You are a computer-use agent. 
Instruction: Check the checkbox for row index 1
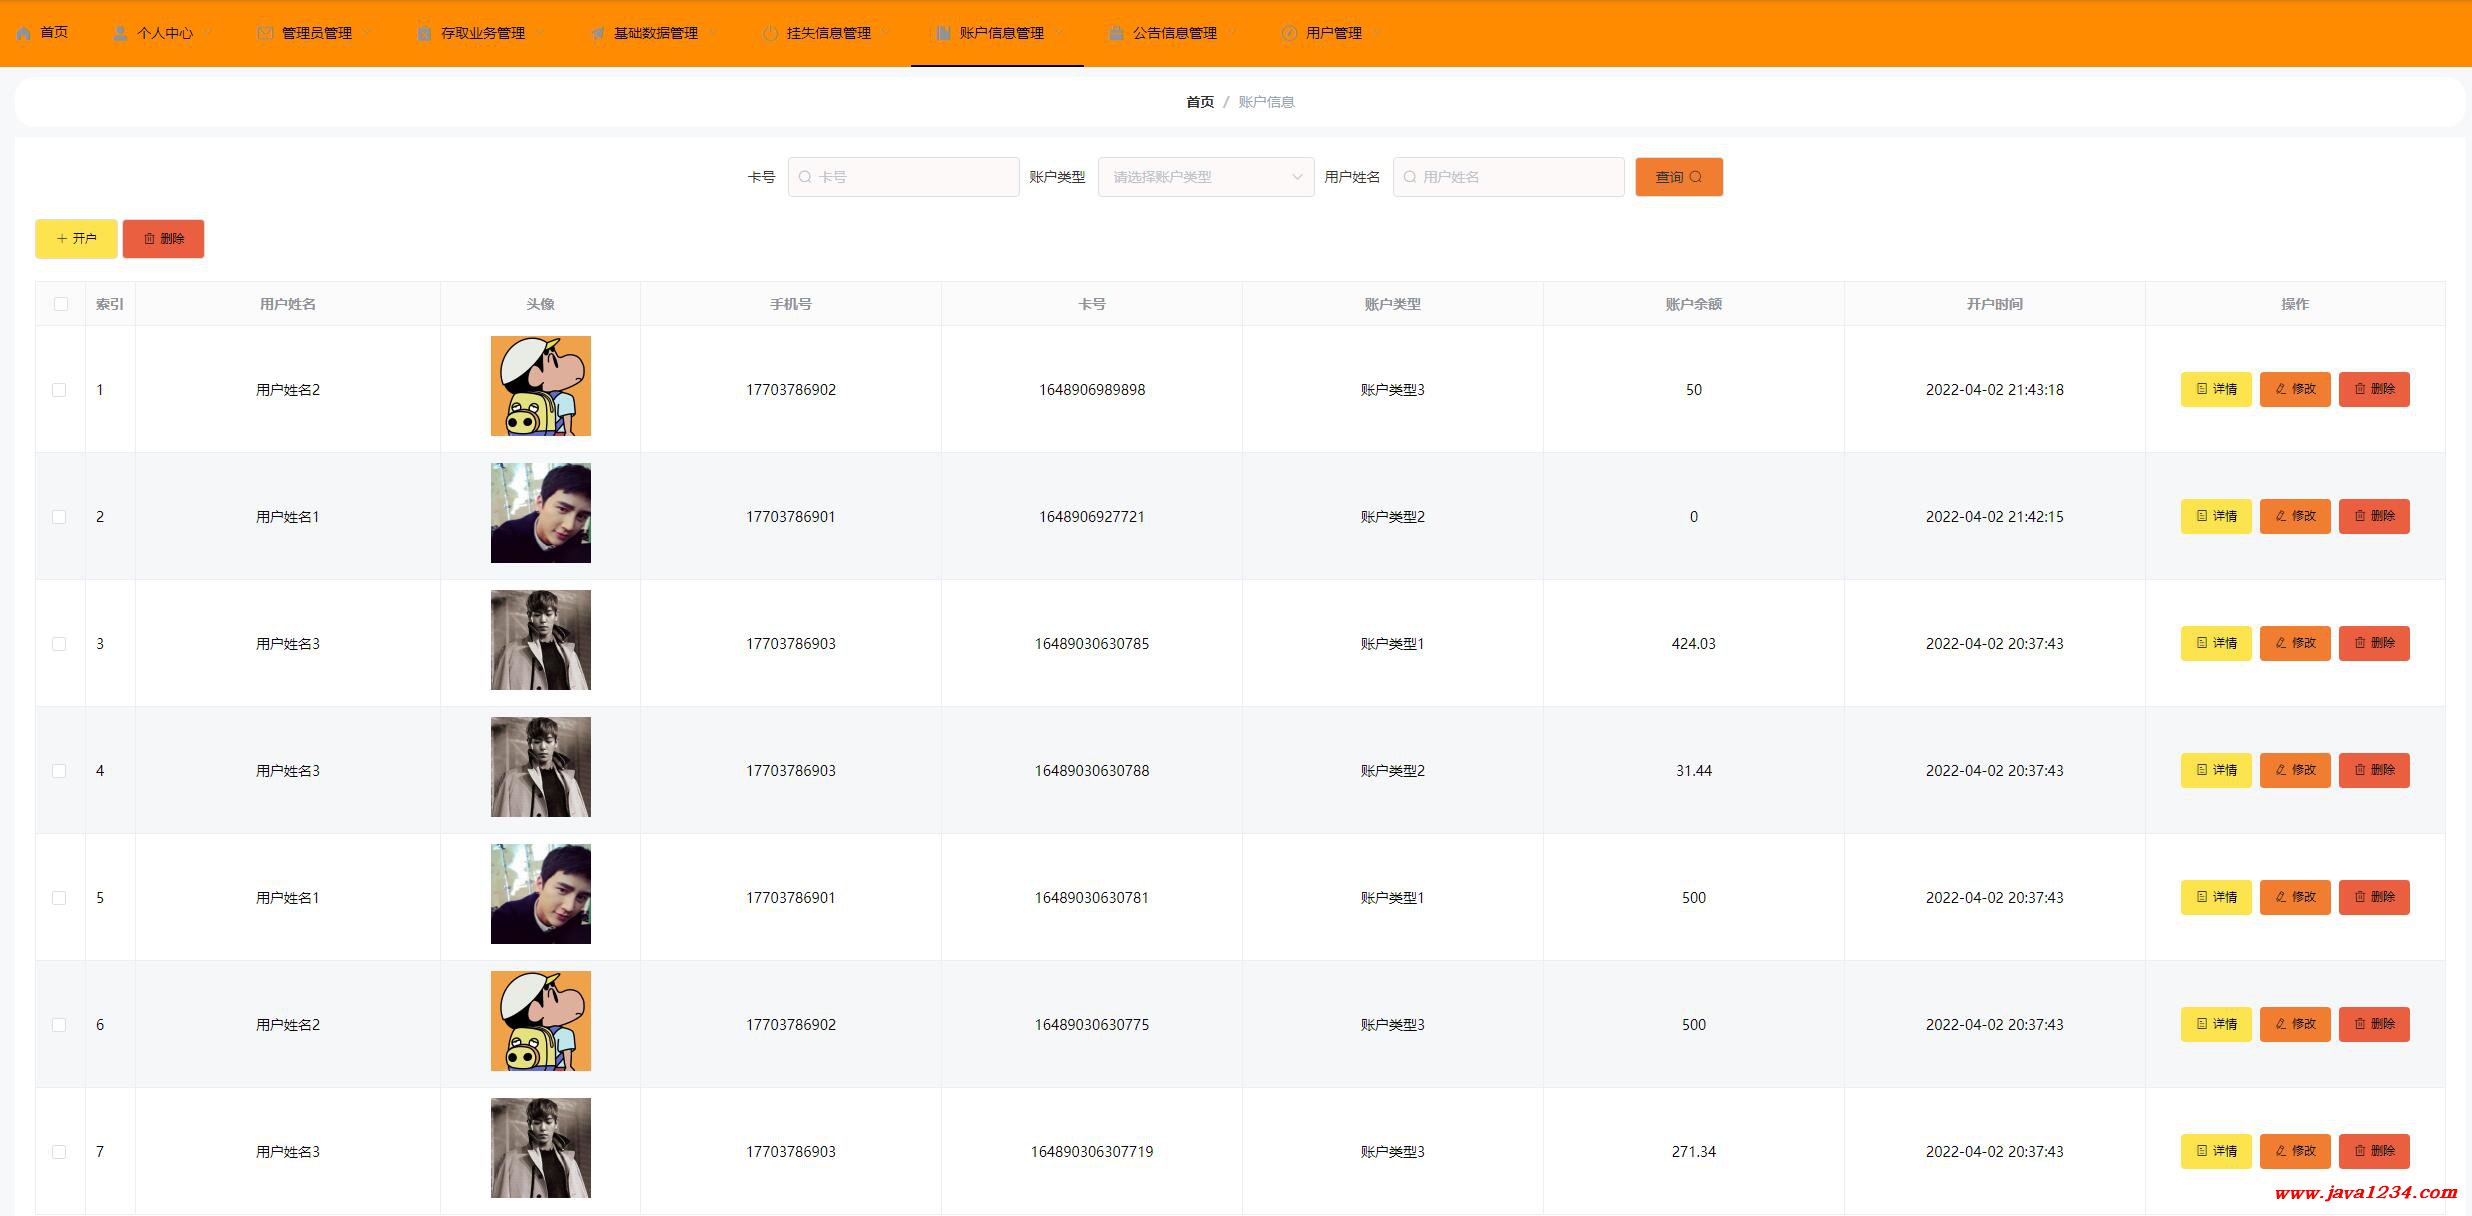point(59,390)
